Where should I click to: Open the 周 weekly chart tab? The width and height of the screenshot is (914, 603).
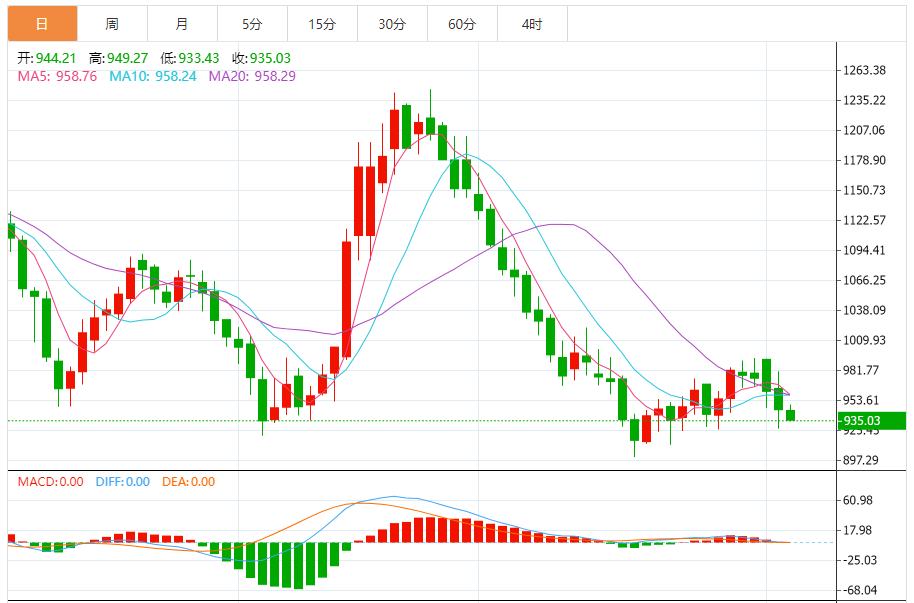pyautogui.click(x=112, y=24)
